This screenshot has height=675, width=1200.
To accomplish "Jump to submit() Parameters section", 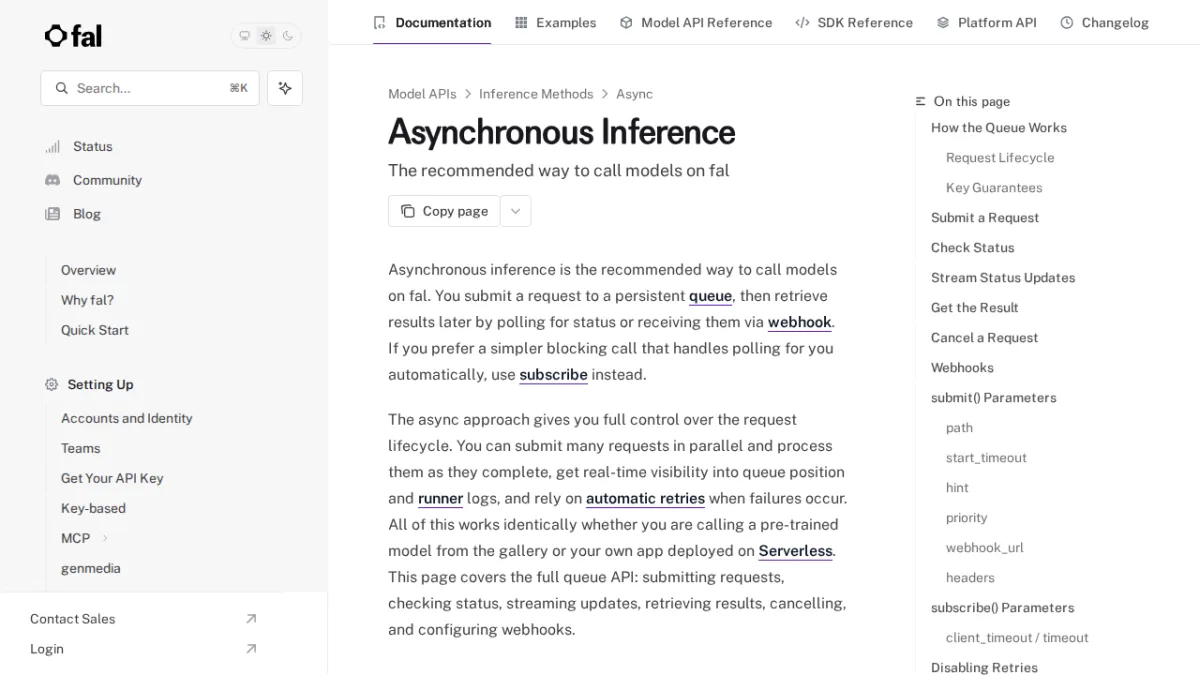I will (993, 398).
